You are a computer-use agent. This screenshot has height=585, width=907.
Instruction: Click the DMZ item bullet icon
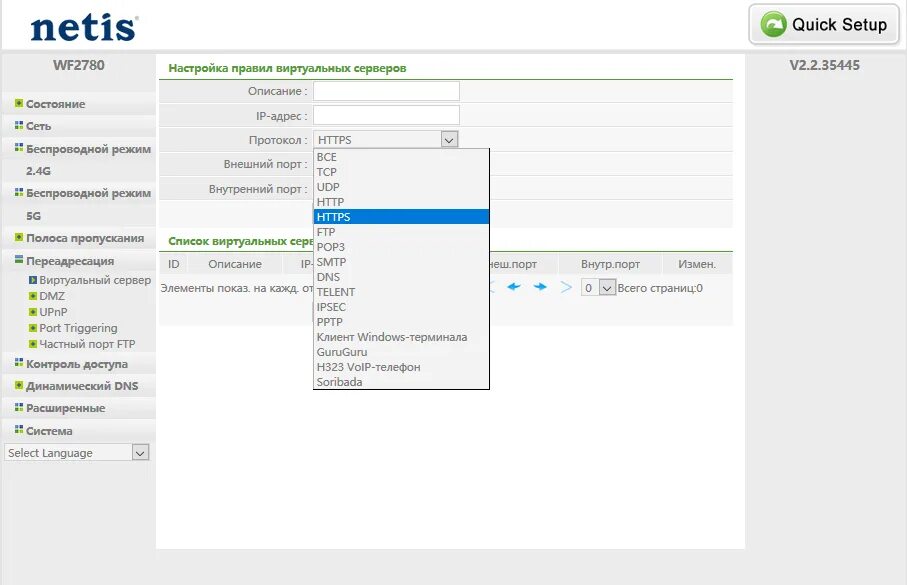click(33, 296)
